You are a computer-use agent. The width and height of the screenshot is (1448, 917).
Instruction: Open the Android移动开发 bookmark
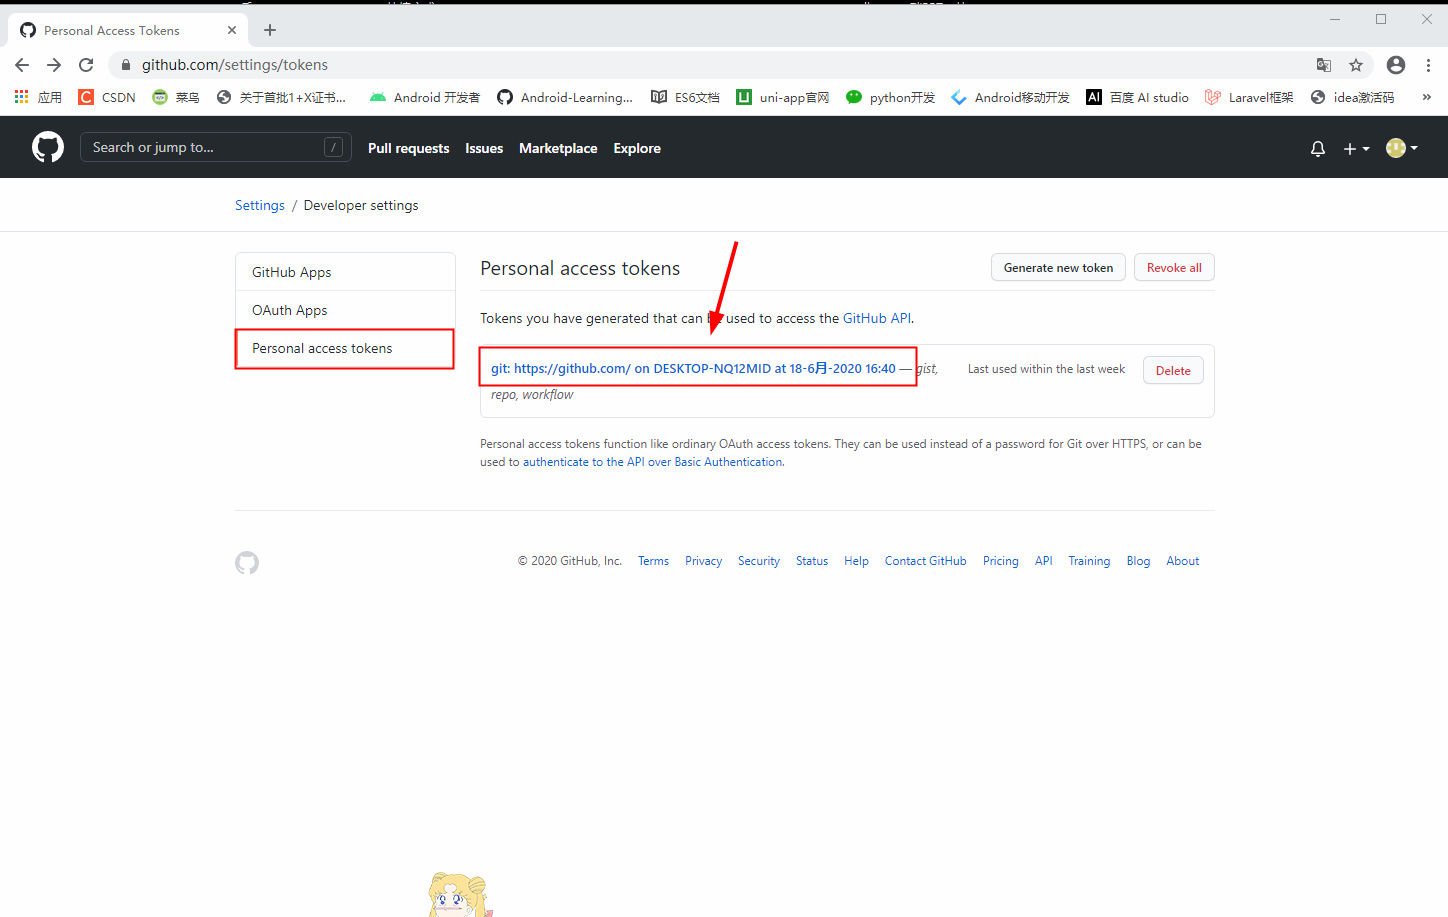tap(1010, 97)
